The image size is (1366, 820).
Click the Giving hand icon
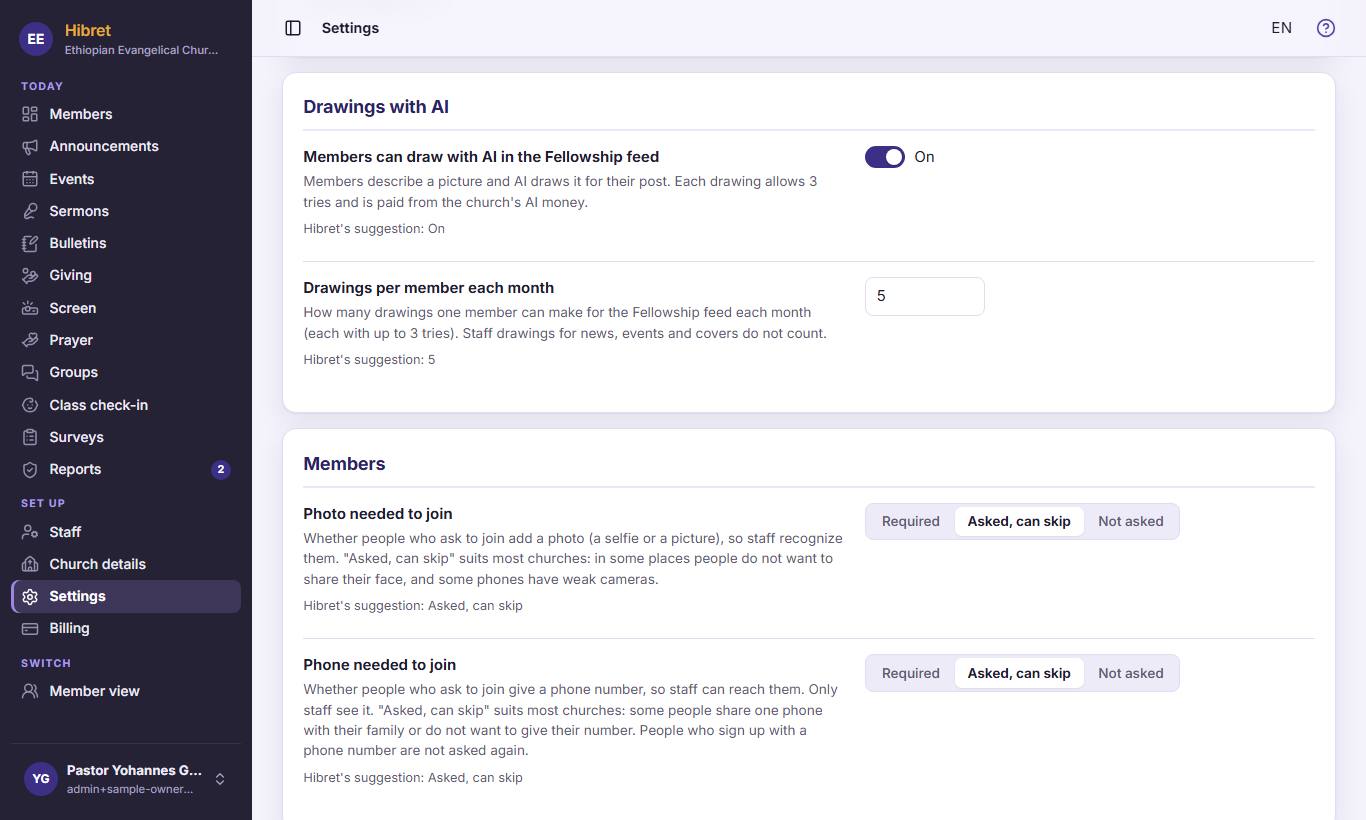point(30,275)
